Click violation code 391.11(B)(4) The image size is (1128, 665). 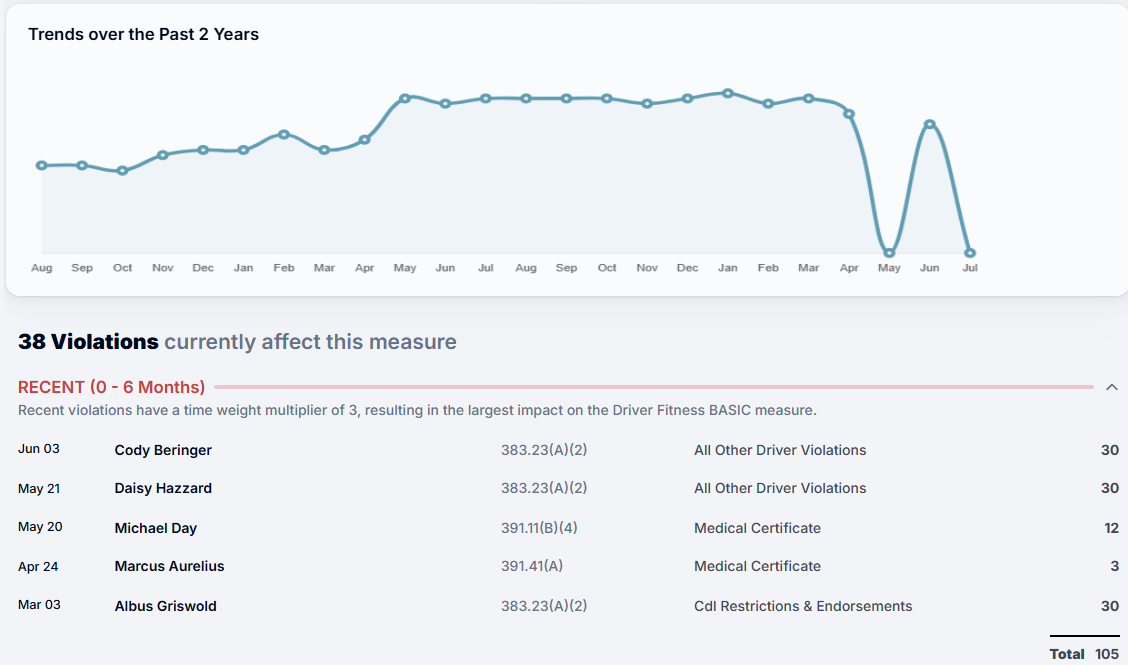(x=539, y=528)
